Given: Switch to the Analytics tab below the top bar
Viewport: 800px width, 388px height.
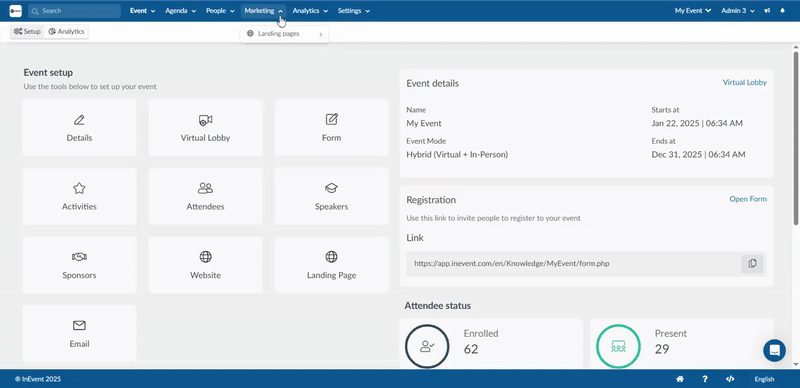Looking at the screenshot, I should (x=66, y=32).
